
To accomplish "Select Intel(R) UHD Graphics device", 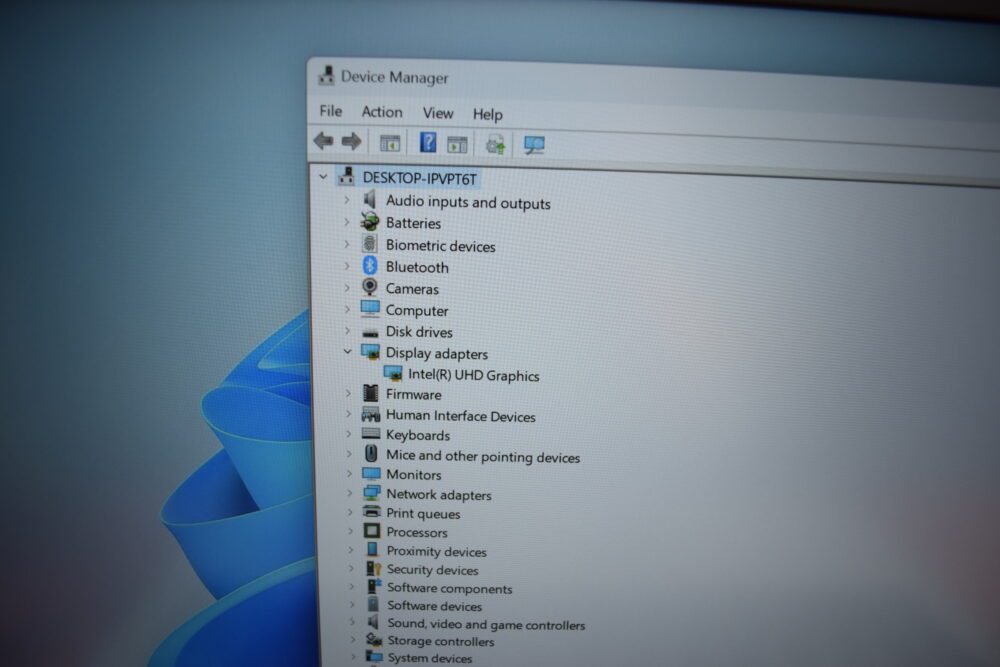I will pyautogui.click(x=474, y=376).
